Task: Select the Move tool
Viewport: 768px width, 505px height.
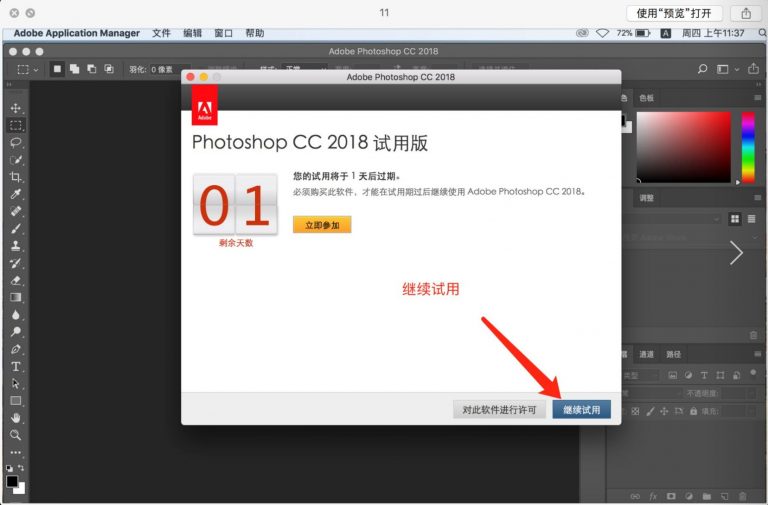Action: click(x=16, y=108)
